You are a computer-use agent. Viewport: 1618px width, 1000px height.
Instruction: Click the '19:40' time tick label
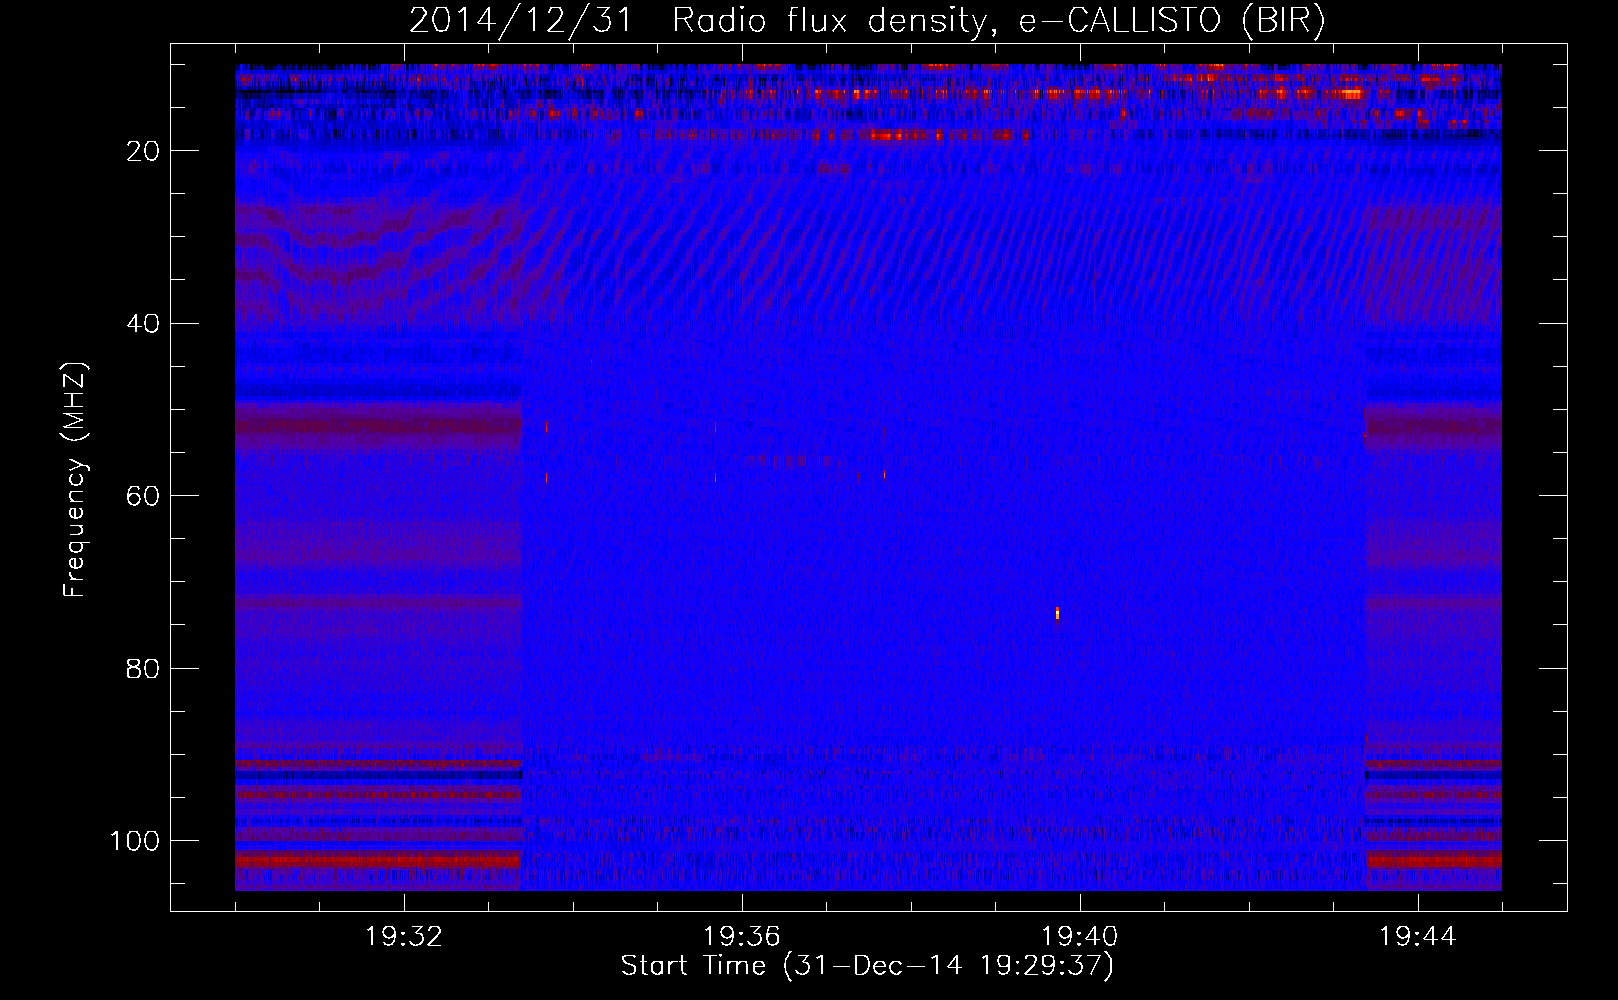(1080, 937)
